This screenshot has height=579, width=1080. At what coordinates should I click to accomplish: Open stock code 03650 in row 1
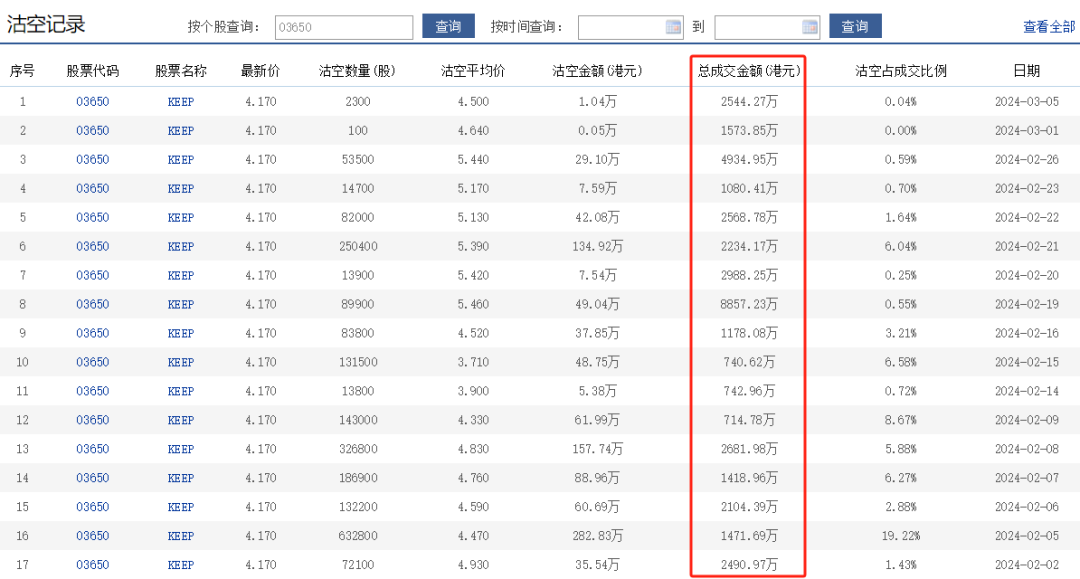(92, 101)
